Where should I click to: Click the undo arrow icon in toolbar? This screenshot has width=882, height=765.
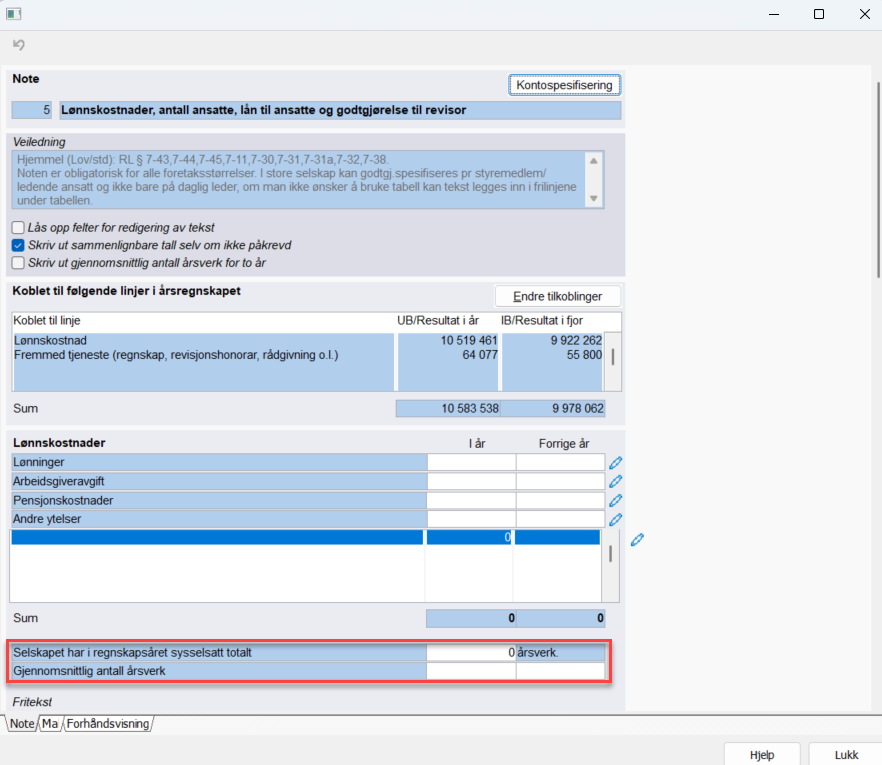coord(19,44)
